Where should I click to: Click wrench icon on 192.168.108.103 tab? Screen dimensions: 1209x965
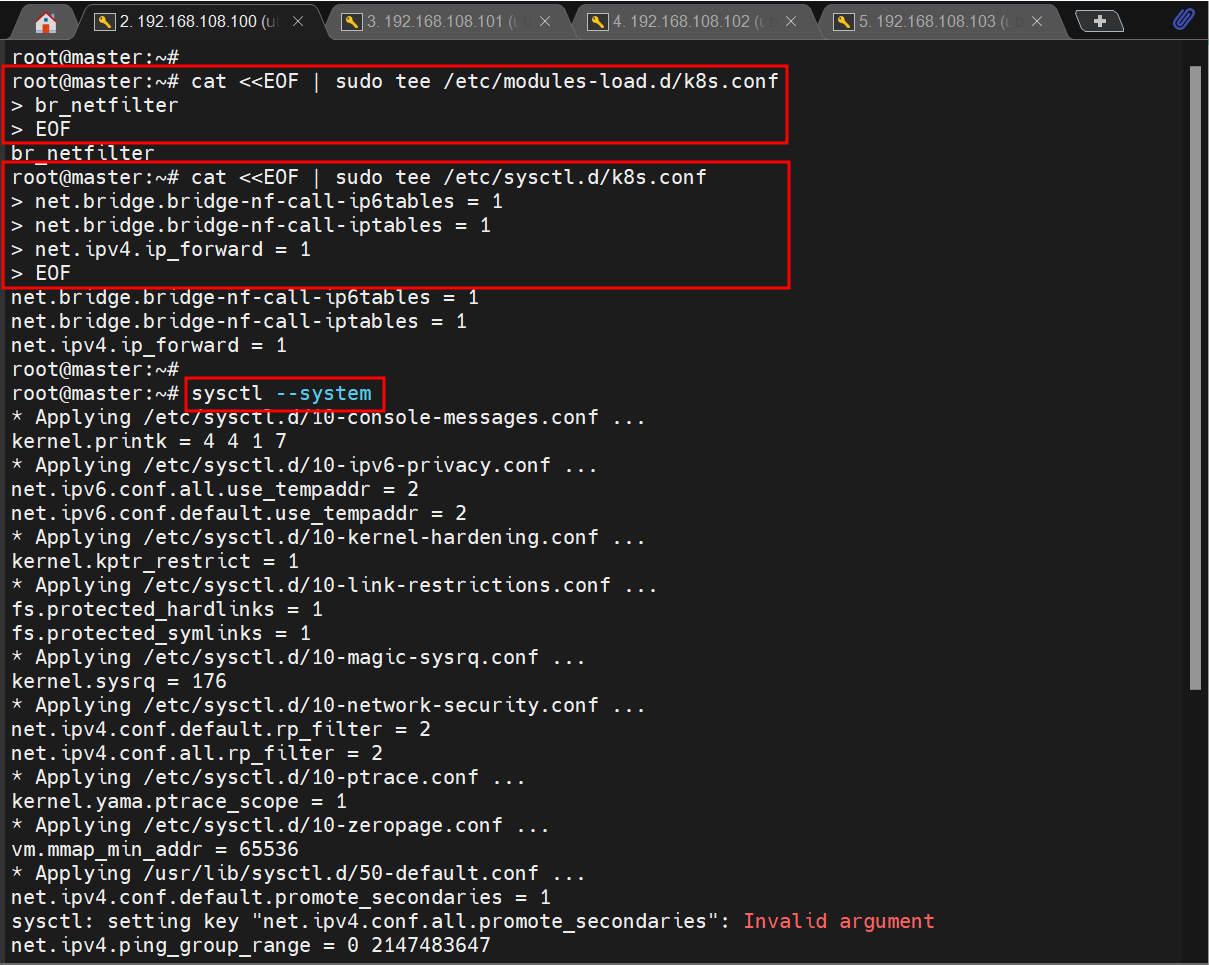point(843,22)
